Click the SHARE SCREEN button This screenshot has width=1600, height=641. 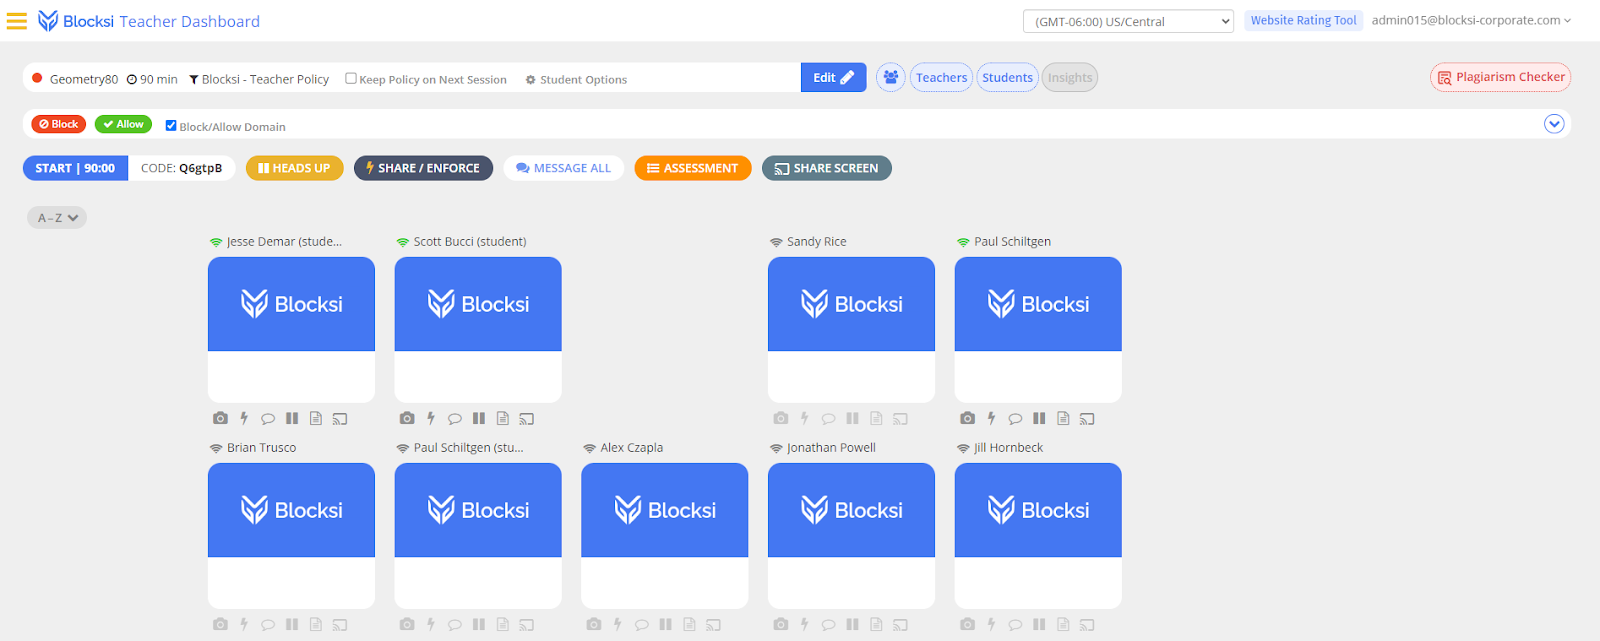(826, 168)
